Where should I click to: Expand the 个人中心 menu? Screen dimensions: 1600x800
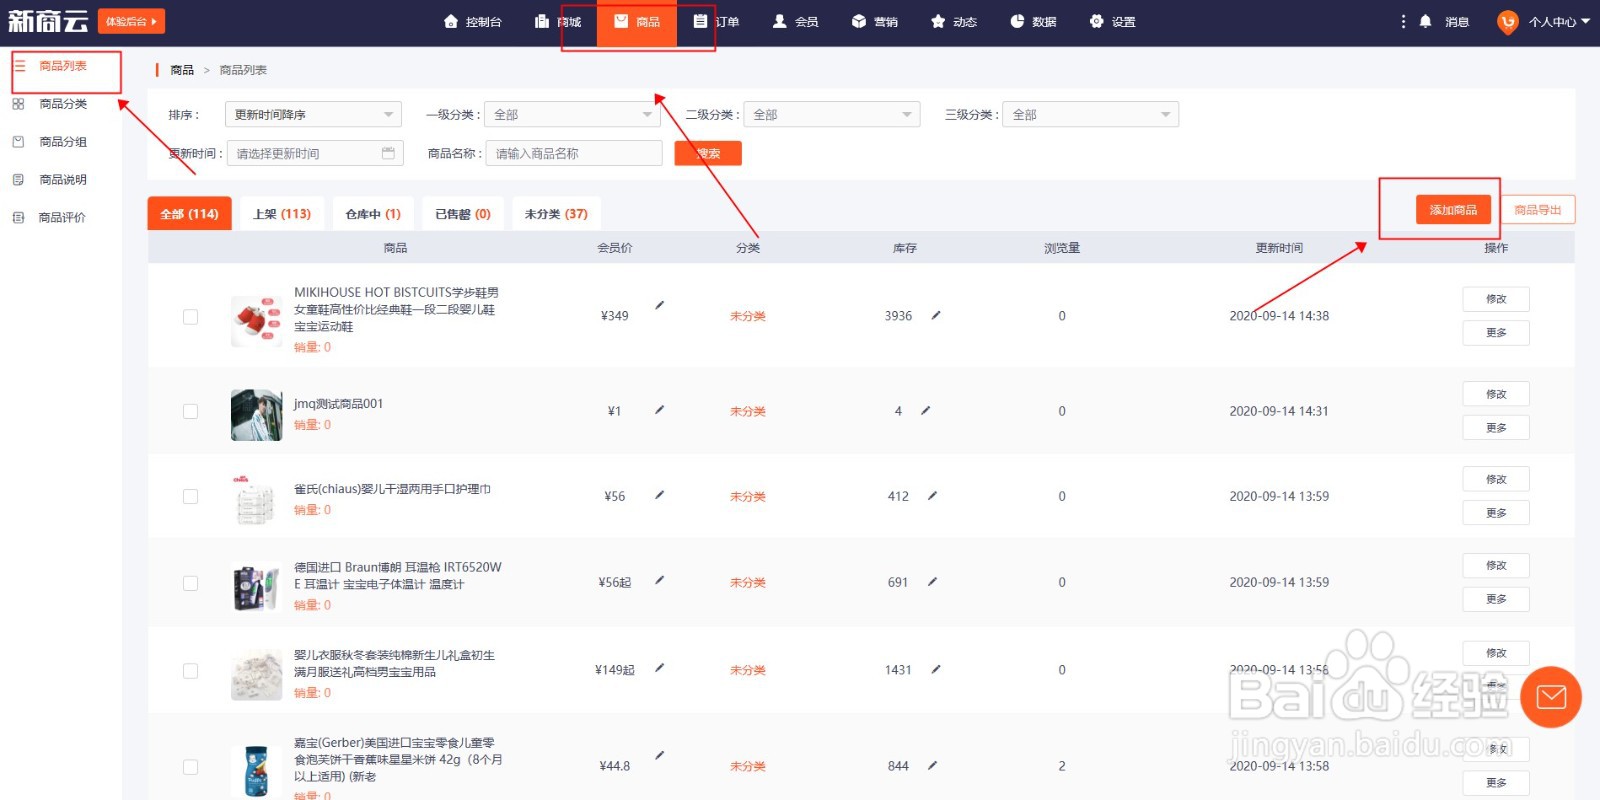click(x=1559, y=21)
